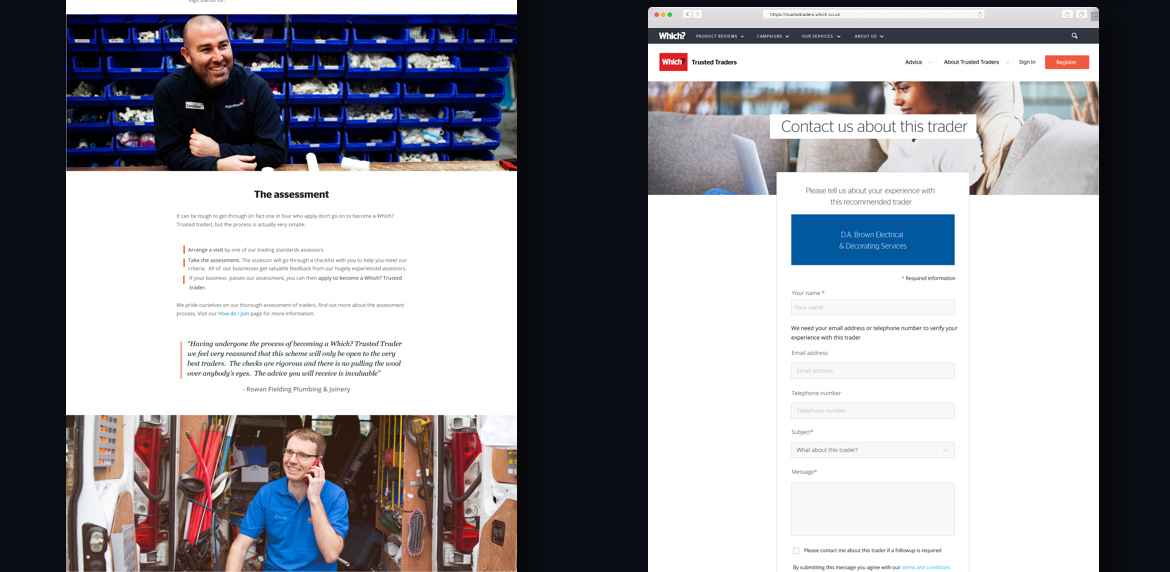Image resolution: width=1170 pixels, height=572 pixels.
Task: Click the Sign in link
Action: [x=1027, y=62]
